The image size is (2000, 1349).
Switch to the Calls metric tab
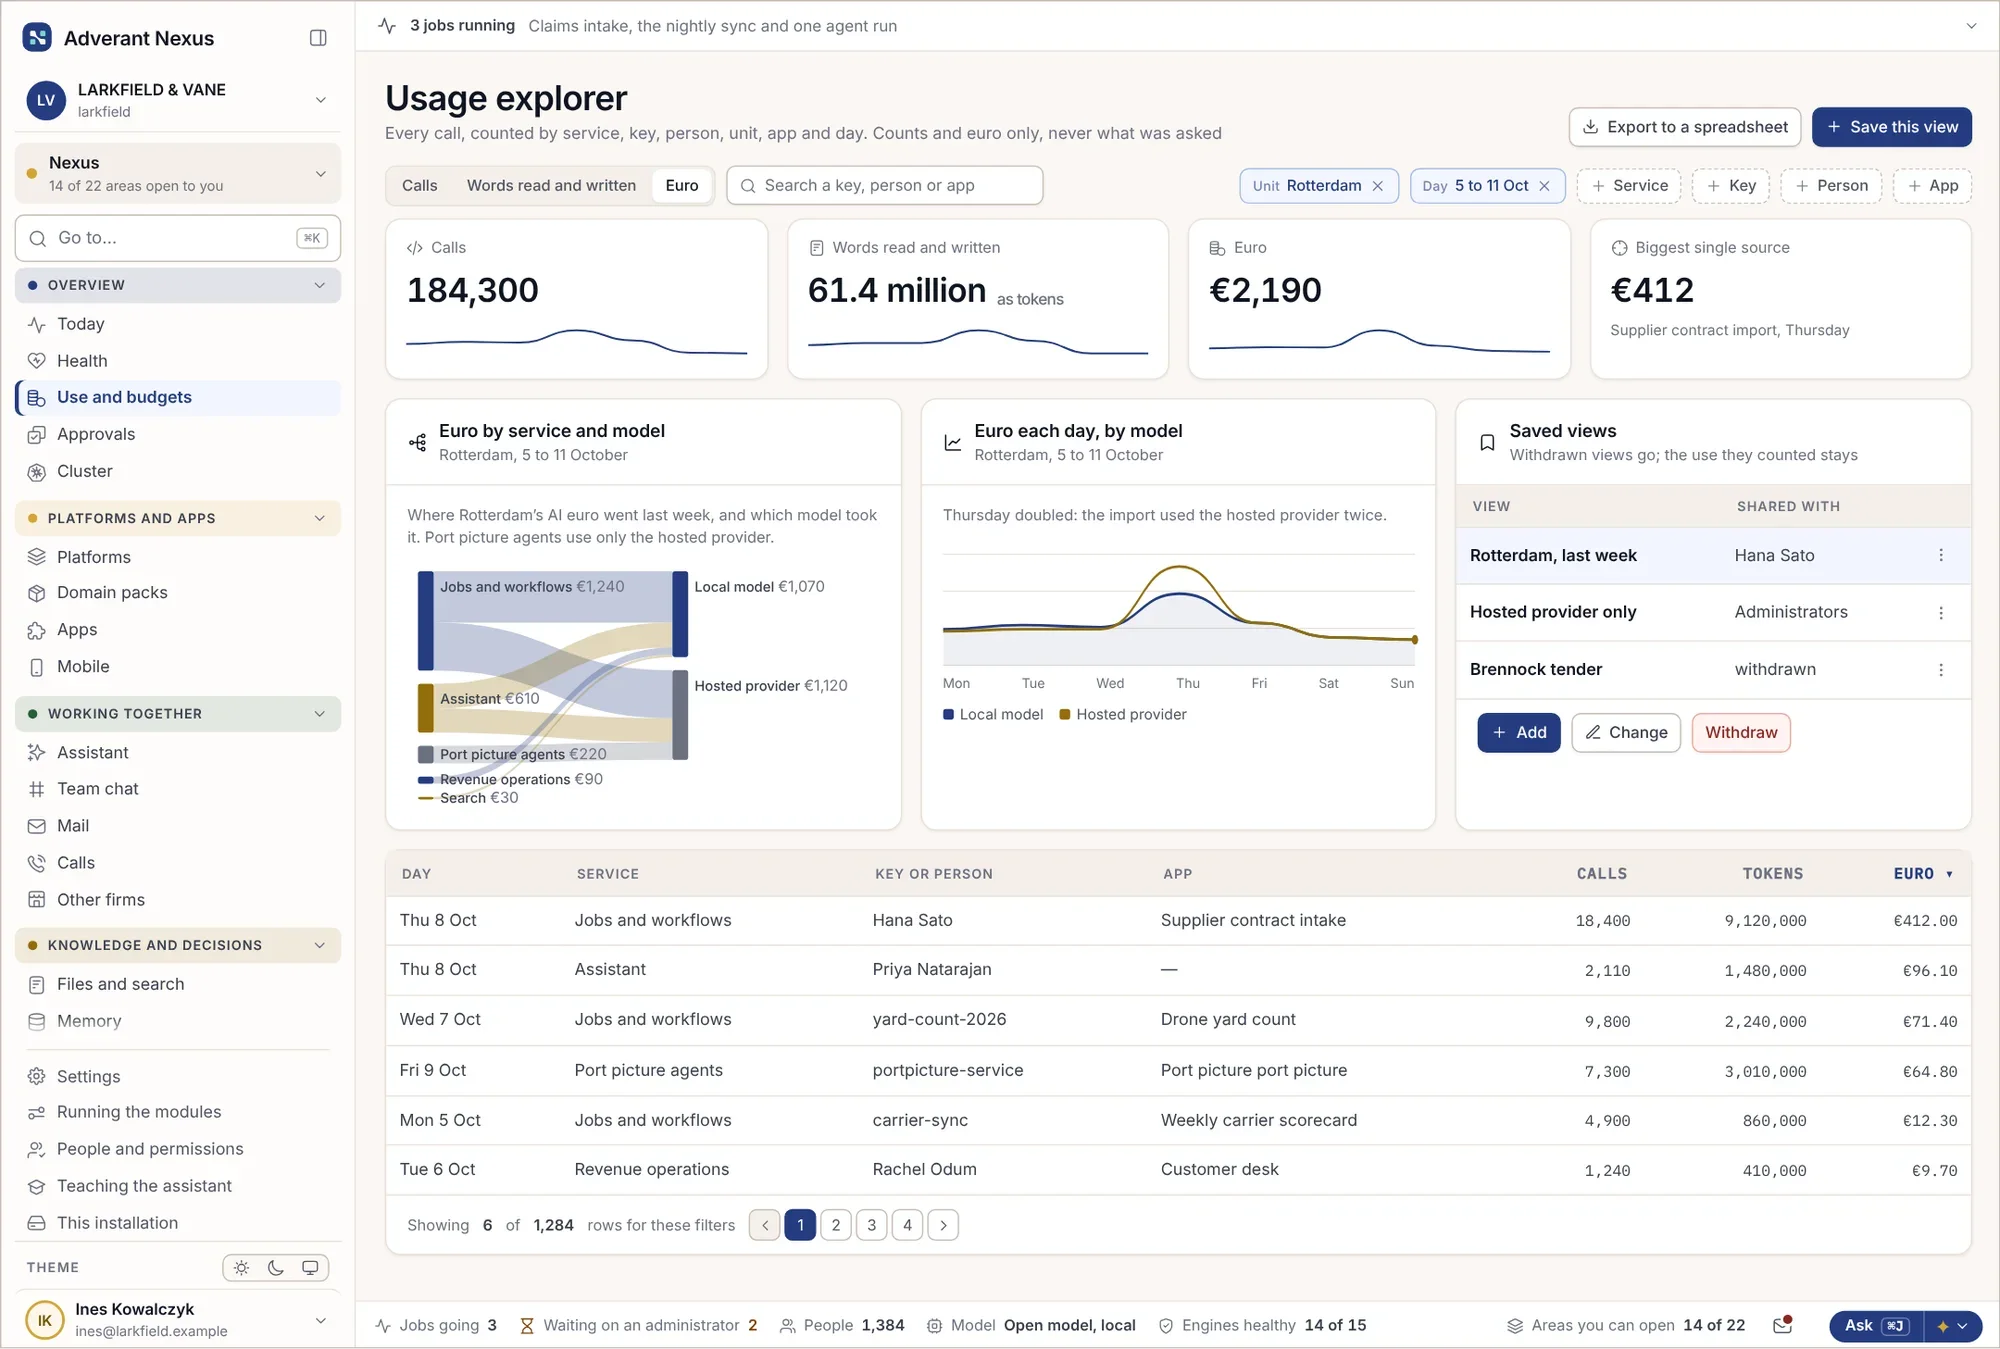[x=420, y=186]
